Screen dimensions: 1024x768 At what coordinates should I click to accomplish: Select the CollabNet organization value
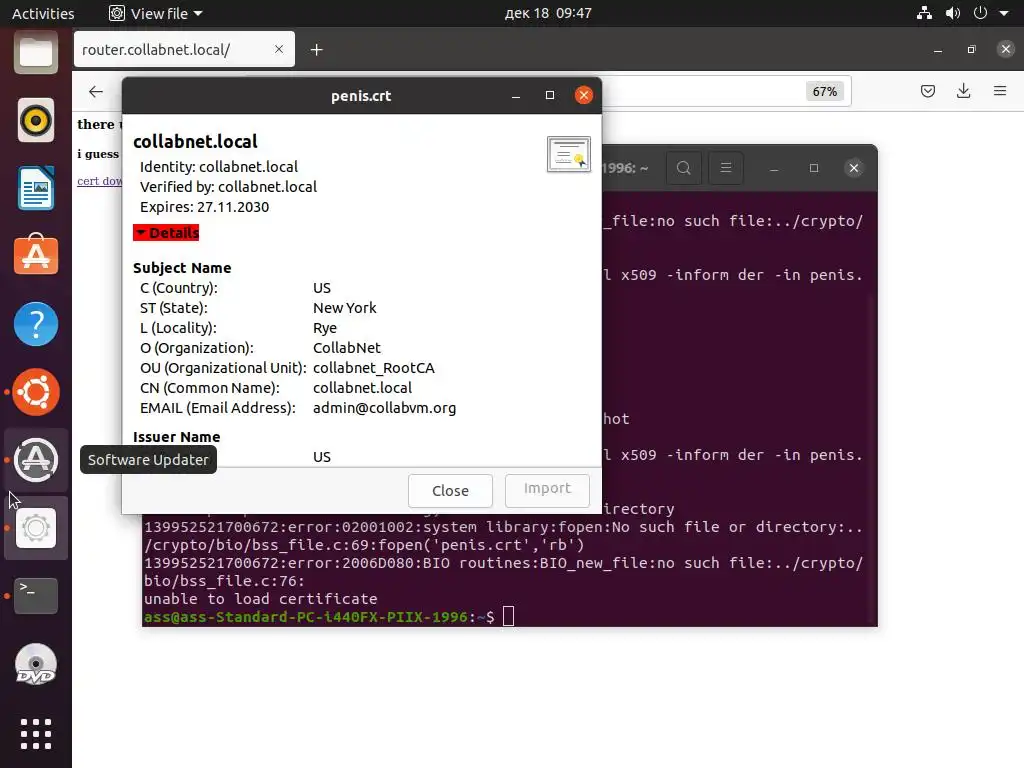[347, 348]
